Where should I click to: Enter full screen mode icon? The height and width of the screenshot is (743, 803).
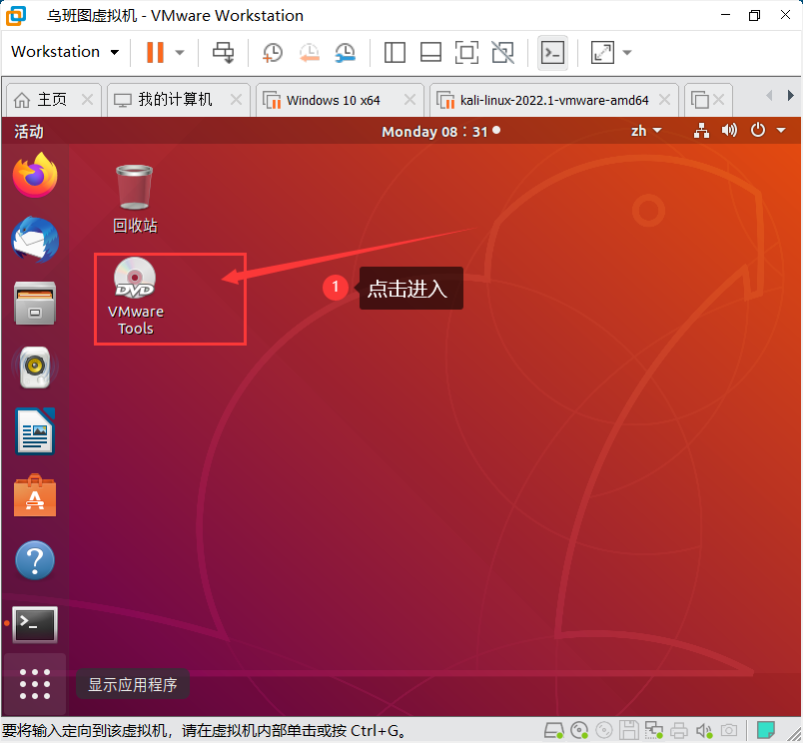[467, 52]
